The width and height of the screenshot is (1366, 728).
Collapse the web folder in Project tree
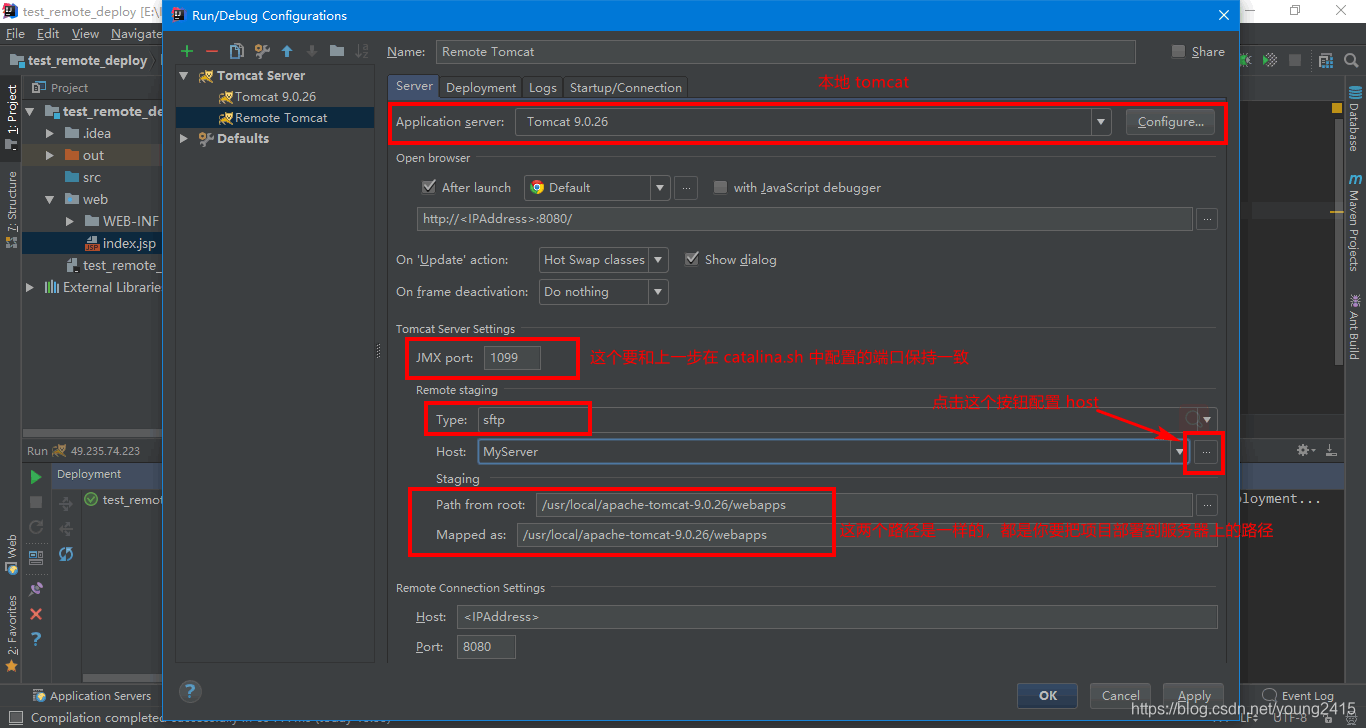tap(50, 199)
